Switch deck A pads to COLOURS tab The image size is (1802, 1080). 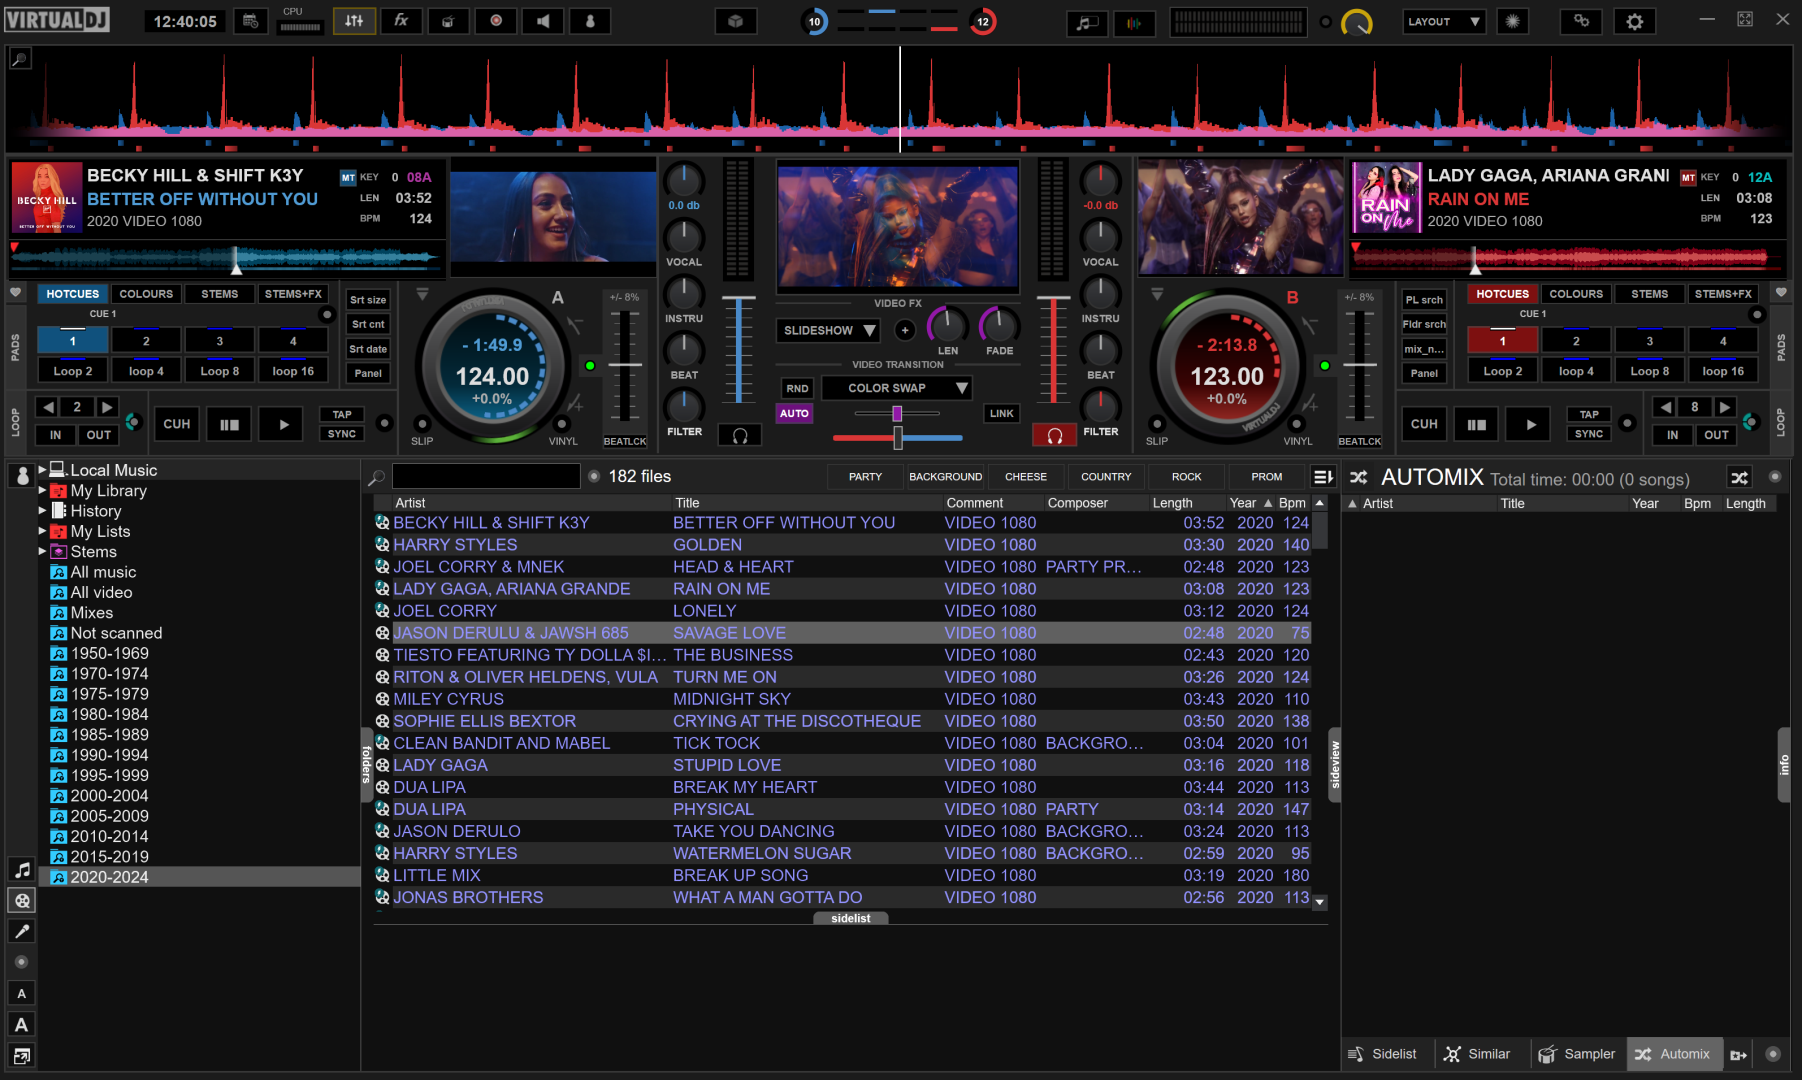click(146, 294)
